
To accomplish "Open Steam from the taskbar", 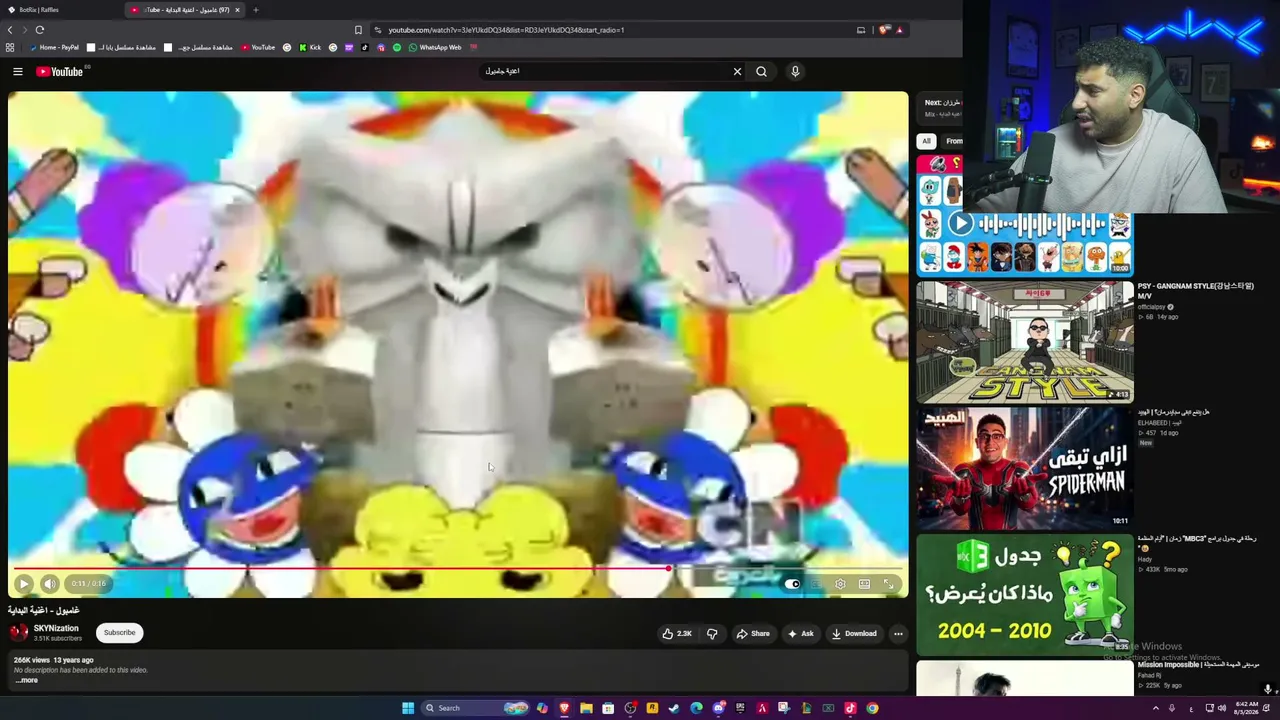I will point(674,708).
